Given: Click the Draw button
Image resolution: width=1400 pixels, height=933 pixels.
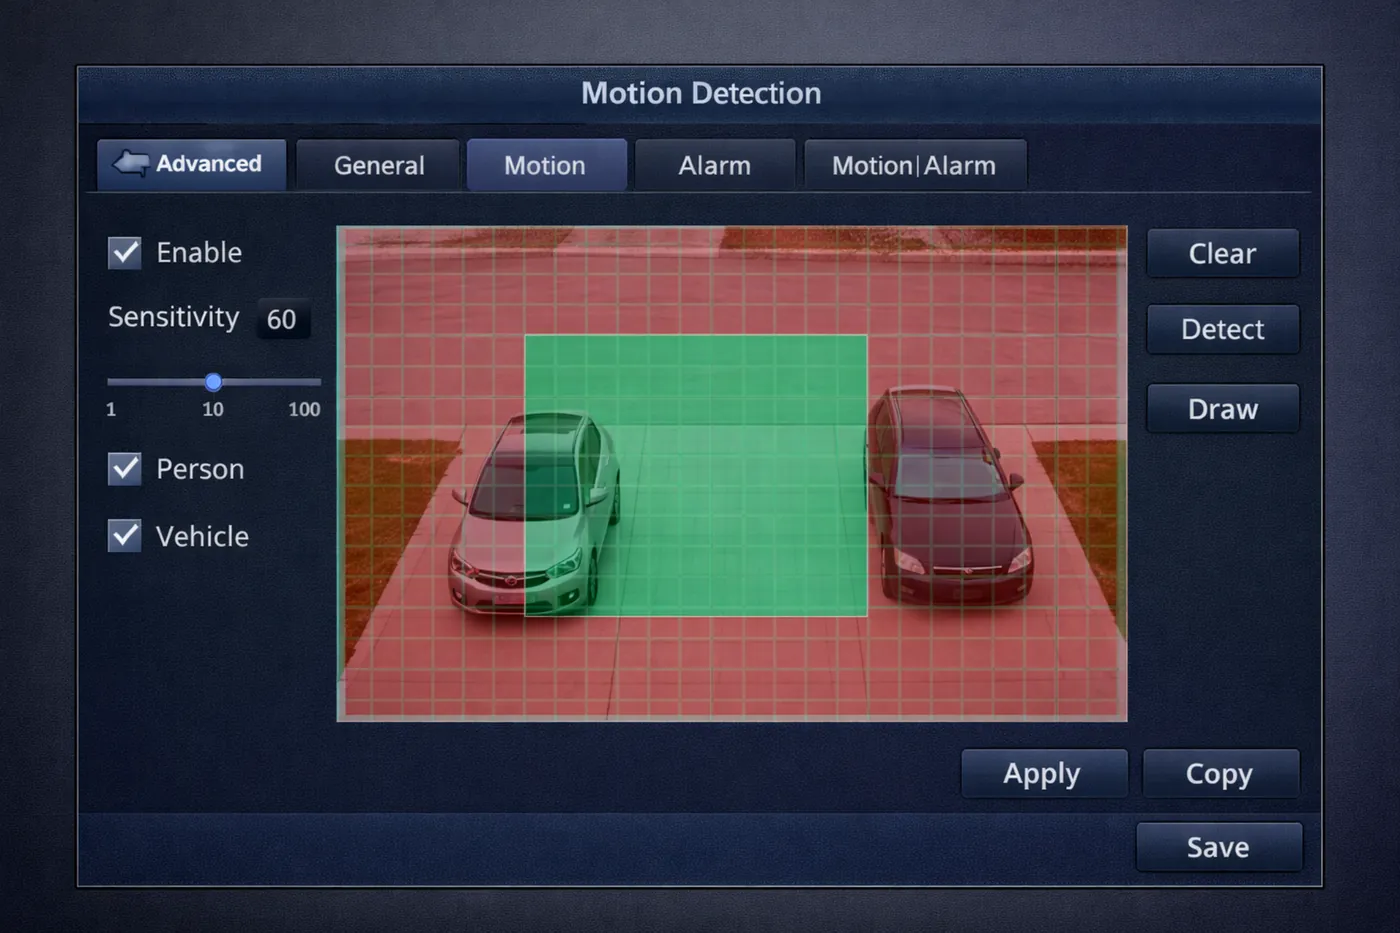Looking at the screenshot, I should click(x=1222, y=409).
